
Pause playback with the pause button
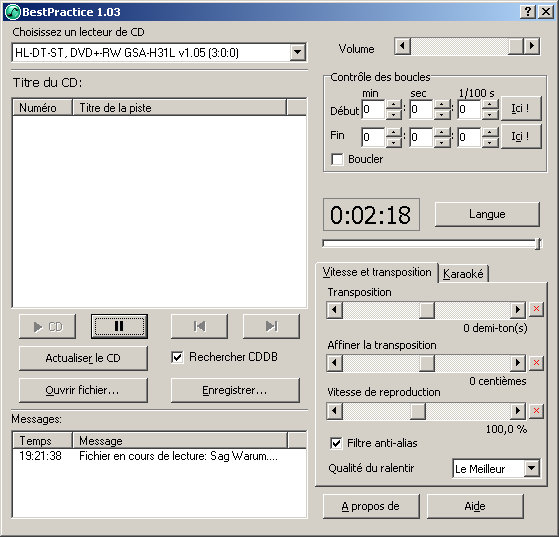click(119, 326)
